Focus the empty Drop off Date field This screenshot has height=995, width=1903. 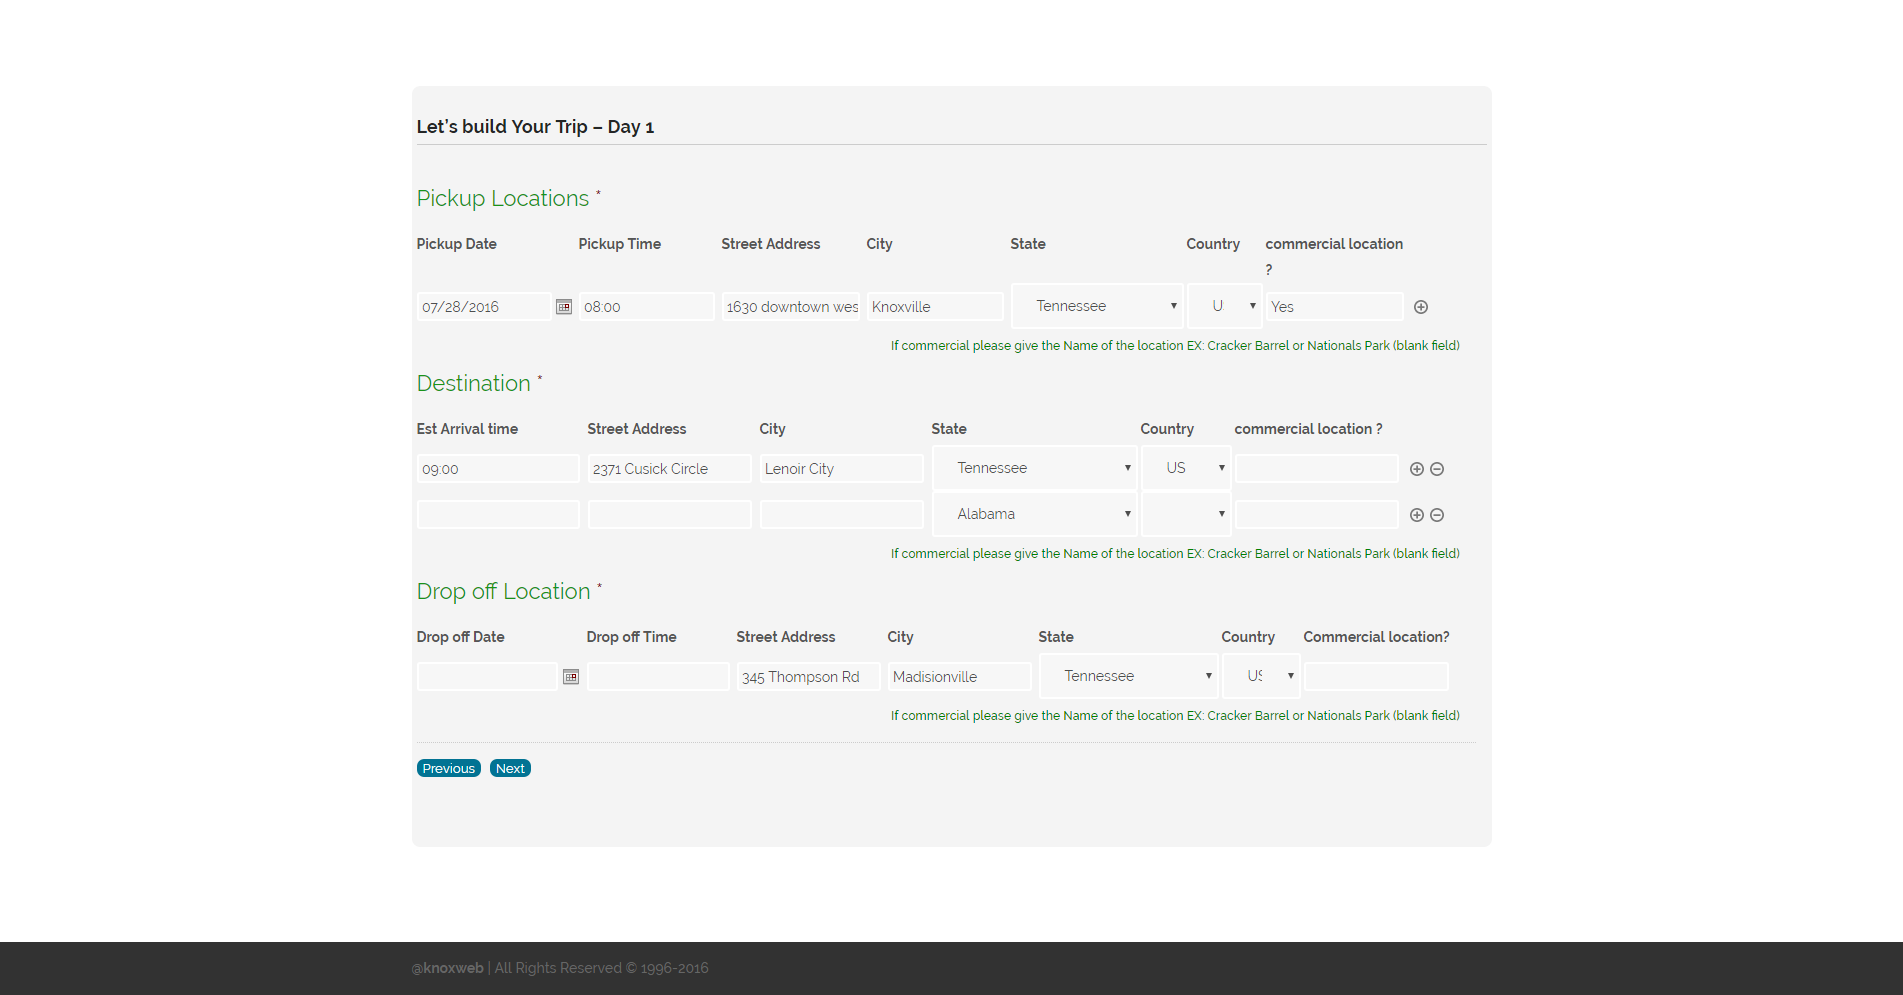pos(487,677)
